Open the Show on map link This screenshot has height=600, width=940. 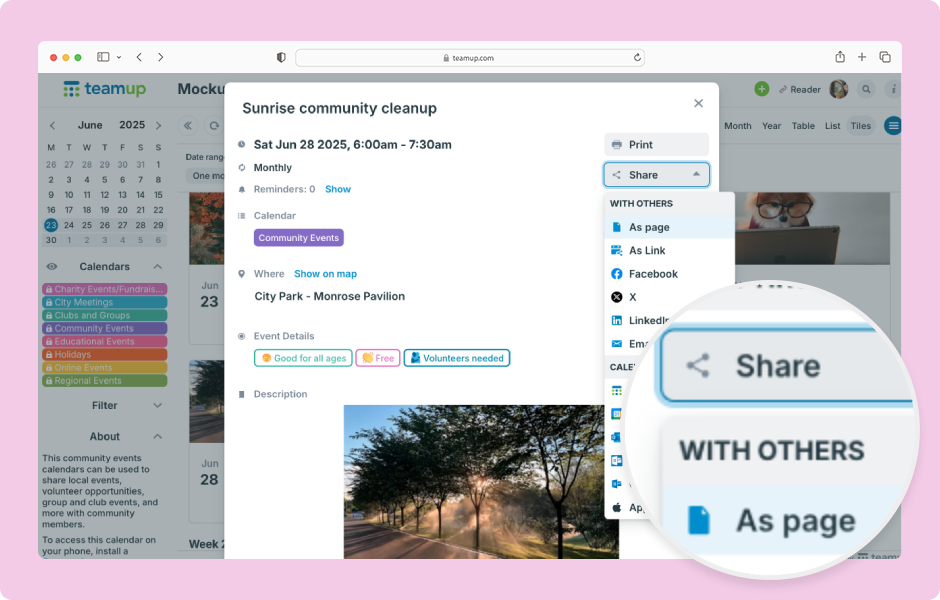(x=326, y=274)
